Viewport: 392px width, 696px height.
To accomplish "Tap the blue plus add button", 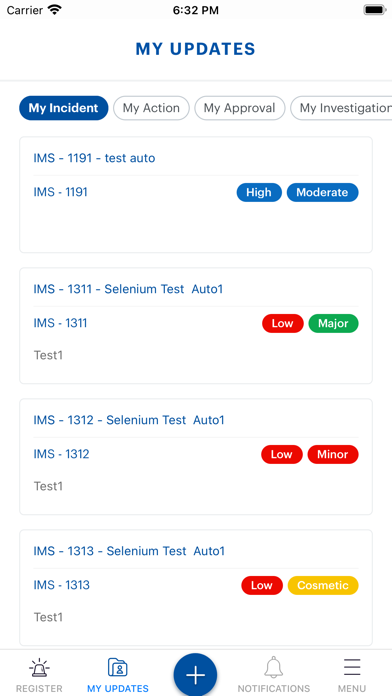I will coord(195,675).
